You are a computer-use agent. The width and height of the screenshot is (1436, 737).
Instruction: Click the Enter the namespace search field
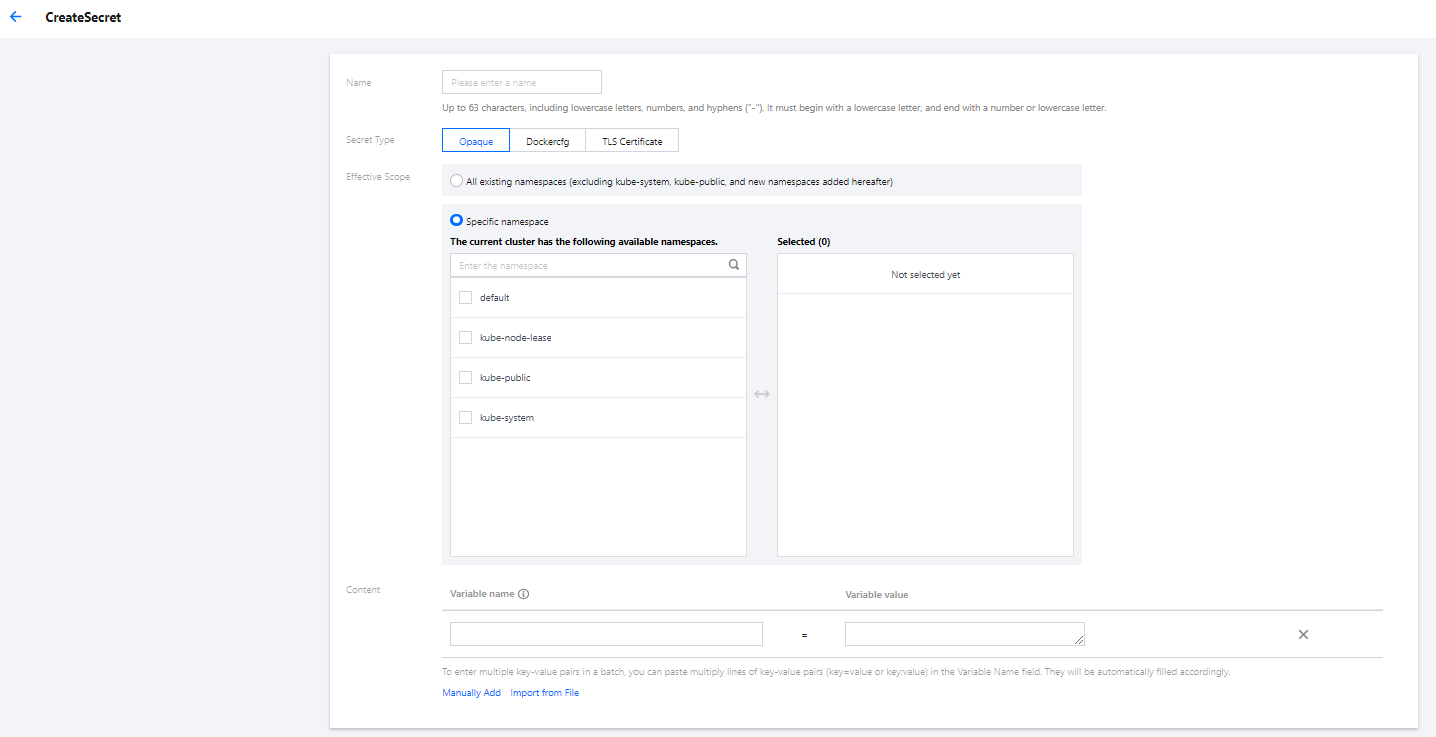(588, 266)
